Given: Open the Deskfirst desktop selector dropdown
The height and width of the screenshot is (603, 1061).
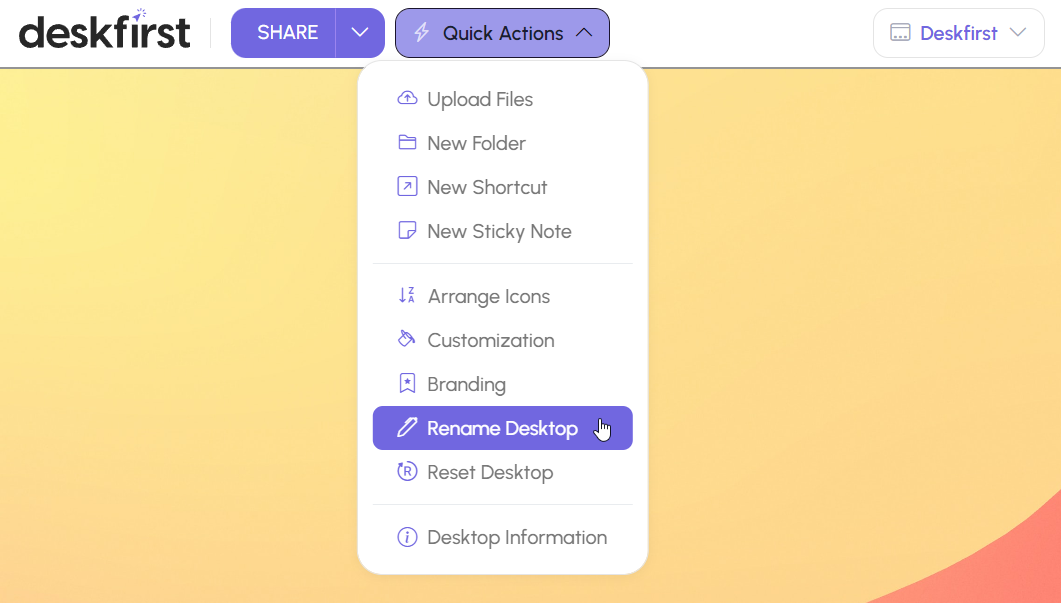Looking at the screenshot, I should point(958,32).
